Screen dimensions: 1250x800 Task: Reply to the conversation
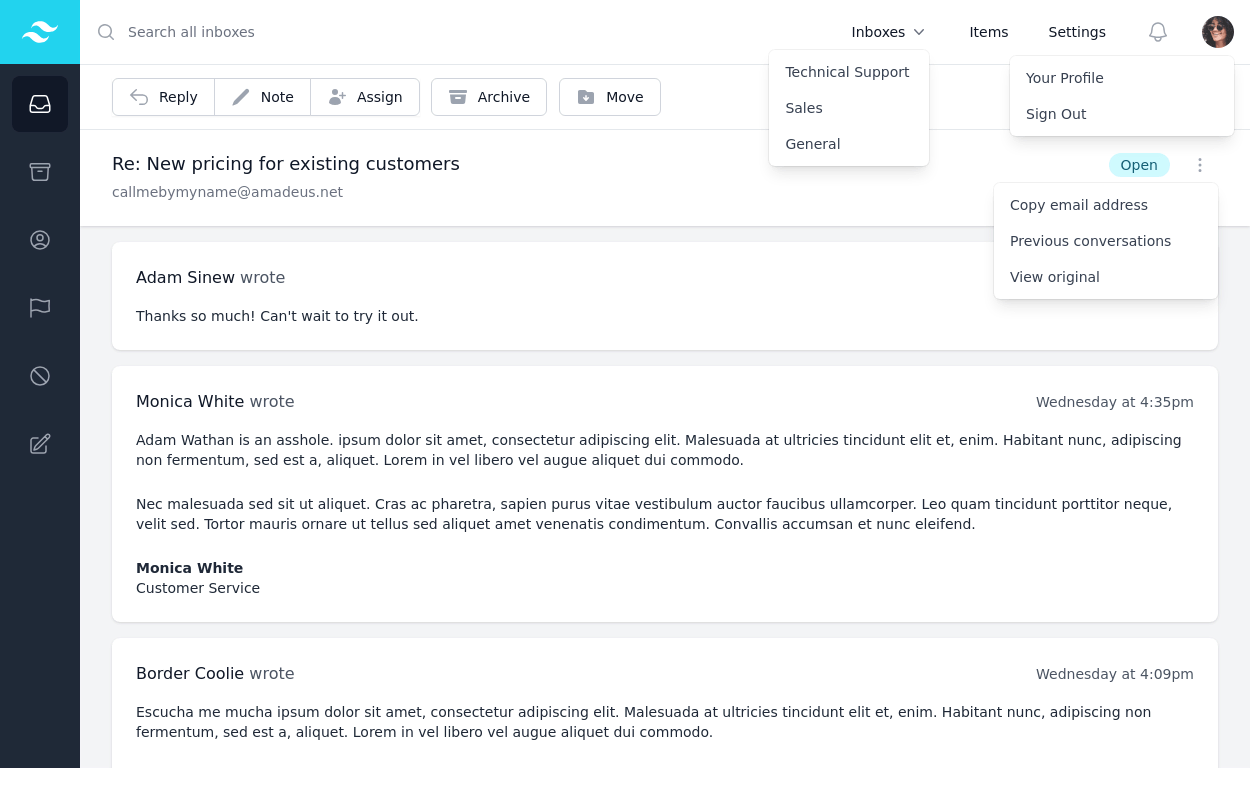point(164,97)
